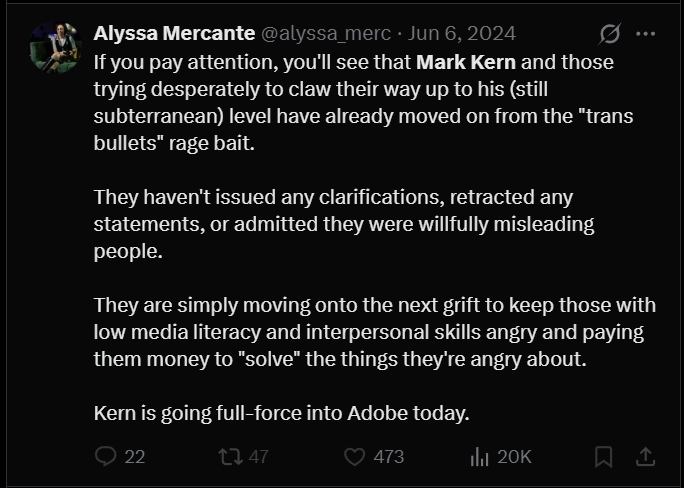Screen dimensions: 684x488
Task: Click the 20K views count
Action: tap(514, 457)
